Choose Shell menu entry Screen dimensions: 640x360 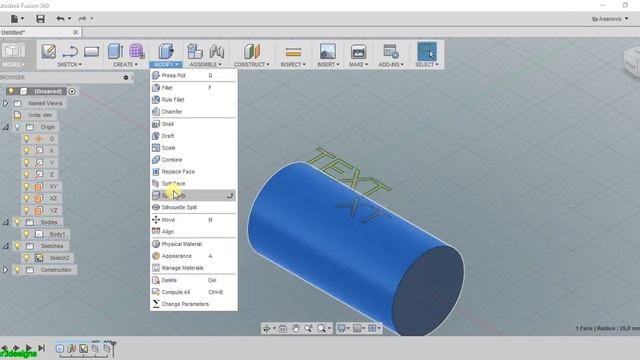point(193,124)
